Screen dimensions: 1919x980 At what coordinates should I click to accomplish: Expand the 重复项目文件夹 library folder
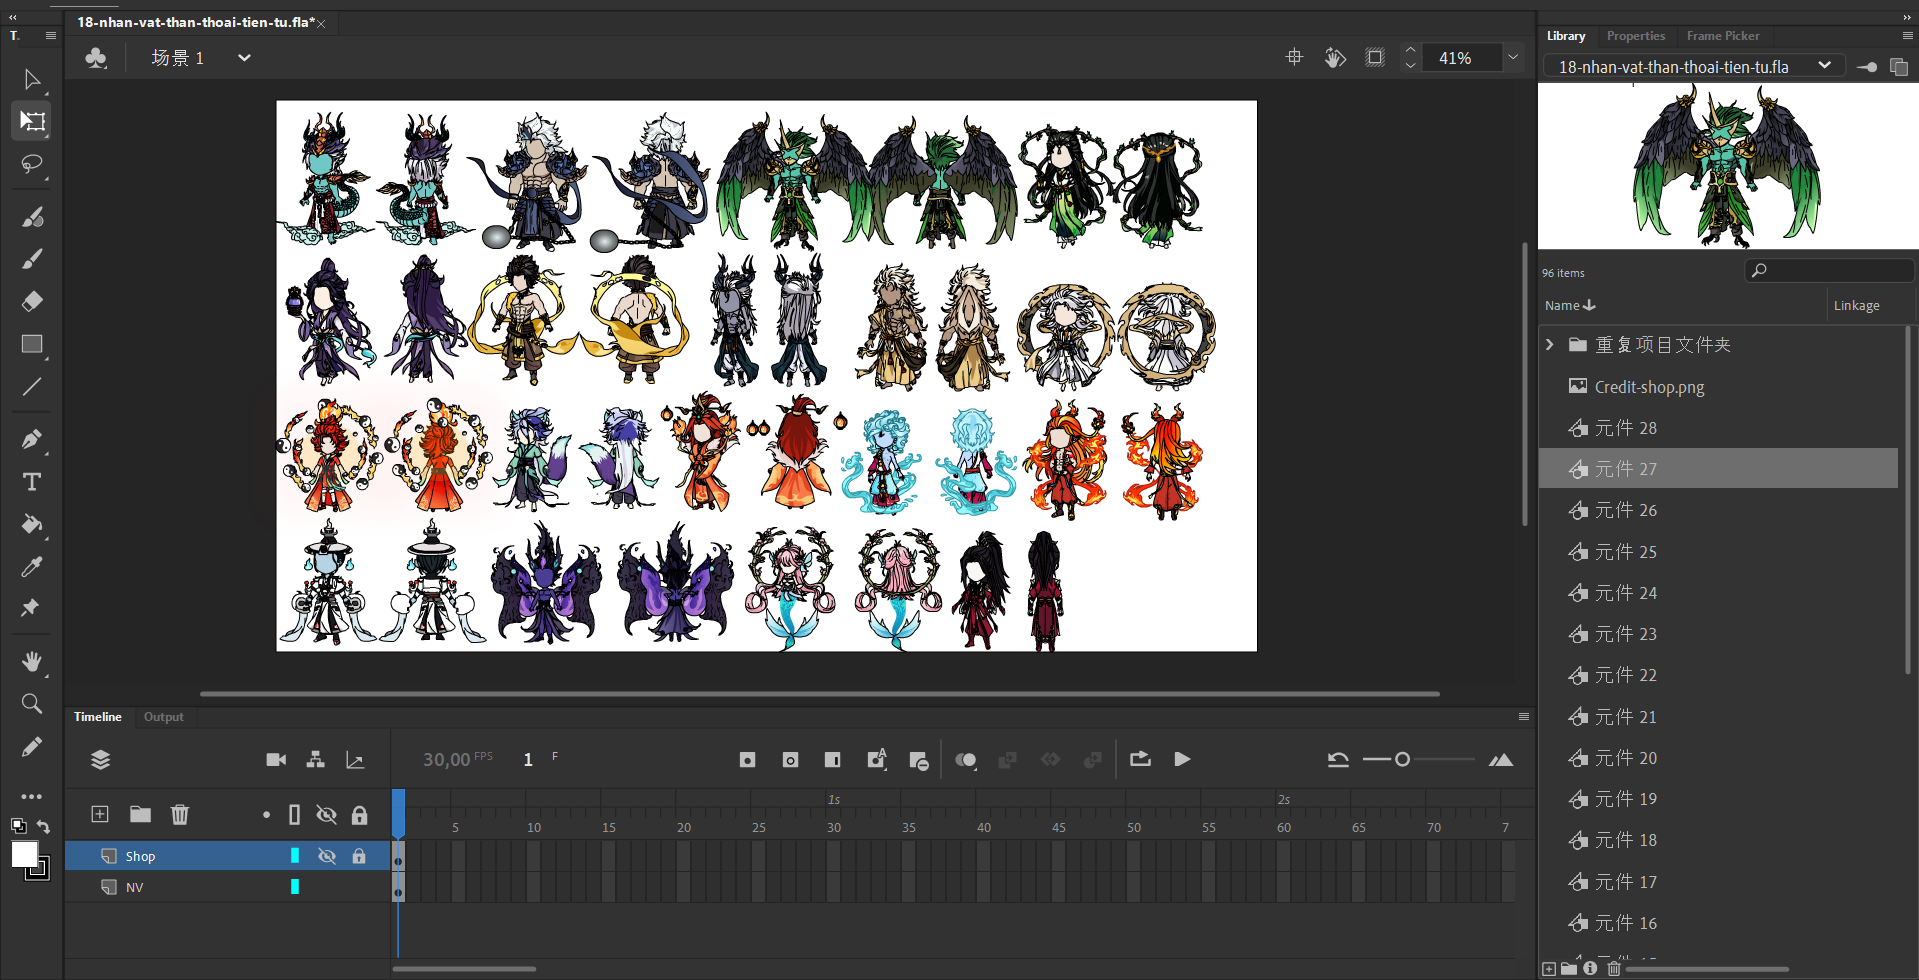(x=1550, y=345)
